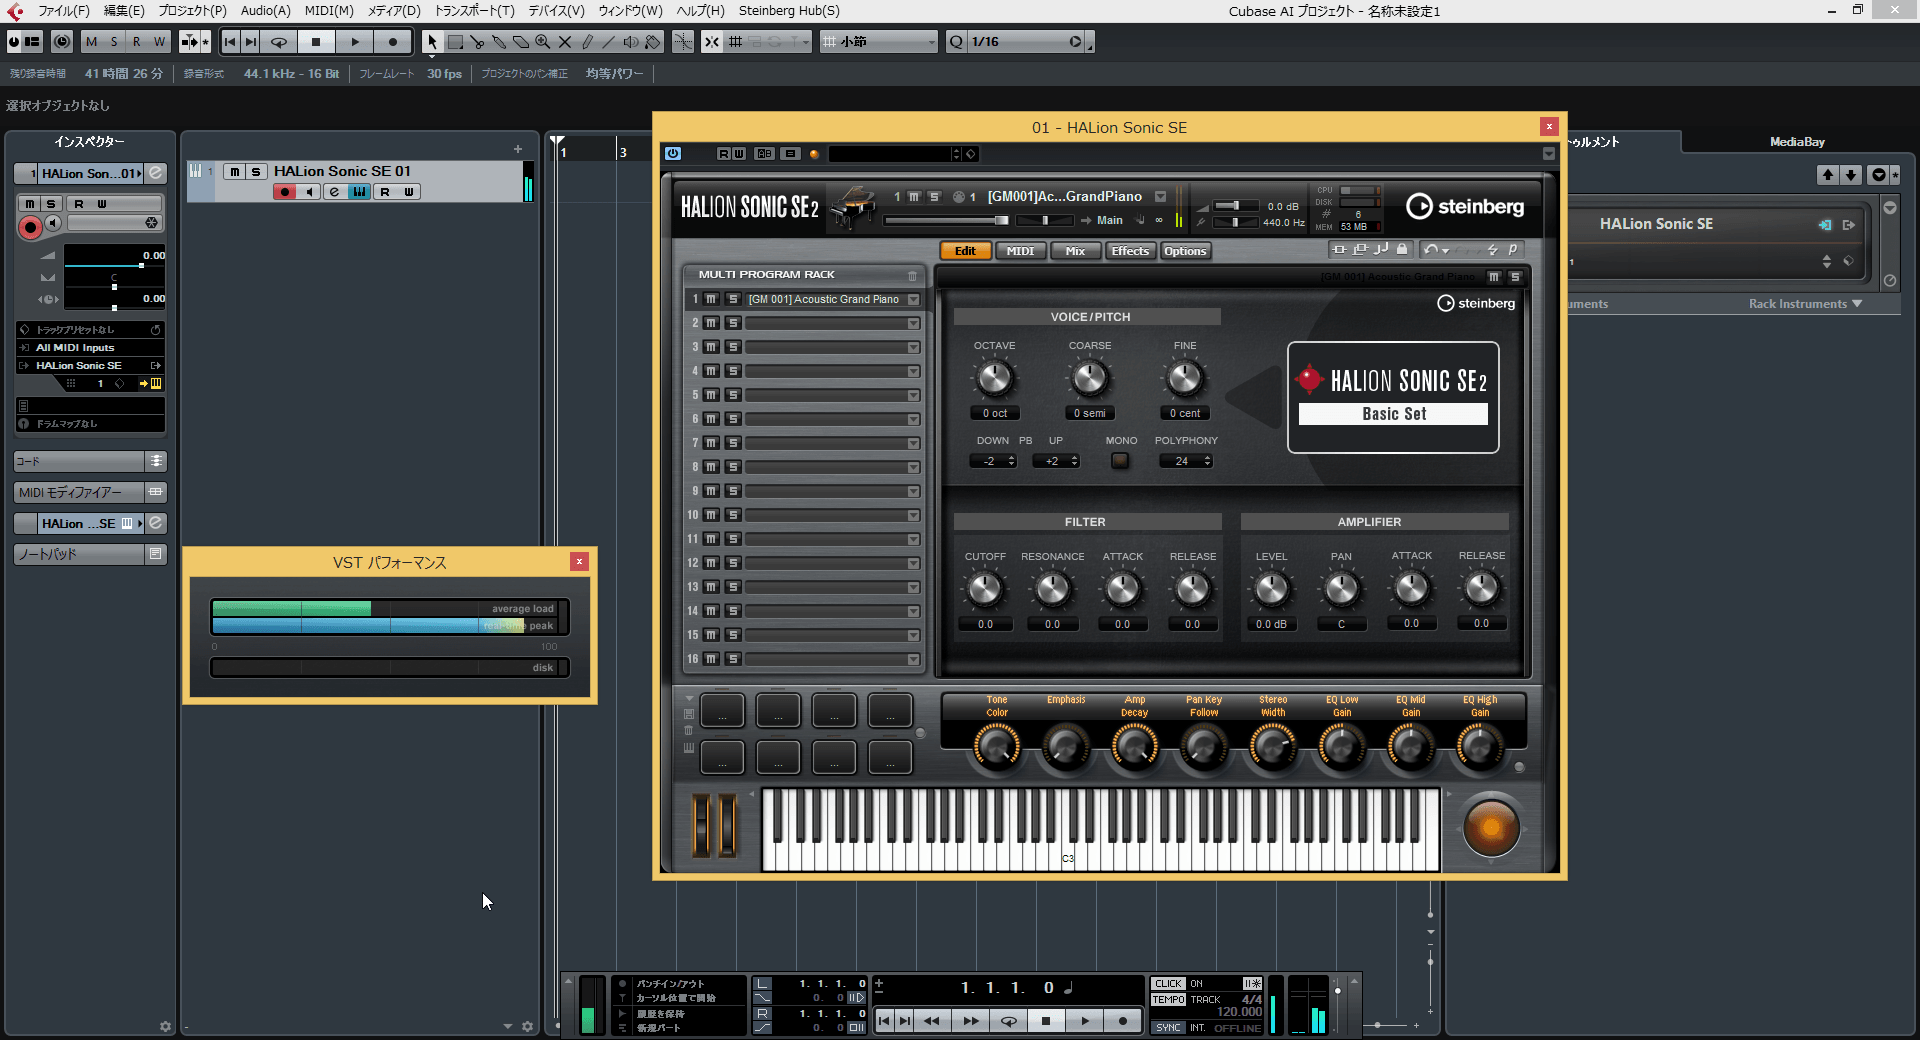Mute slot 2 in Multi Program Rack
The width and height of the screenshot is (1920, 1040).
pyautogui.click(x=711, y=323)
